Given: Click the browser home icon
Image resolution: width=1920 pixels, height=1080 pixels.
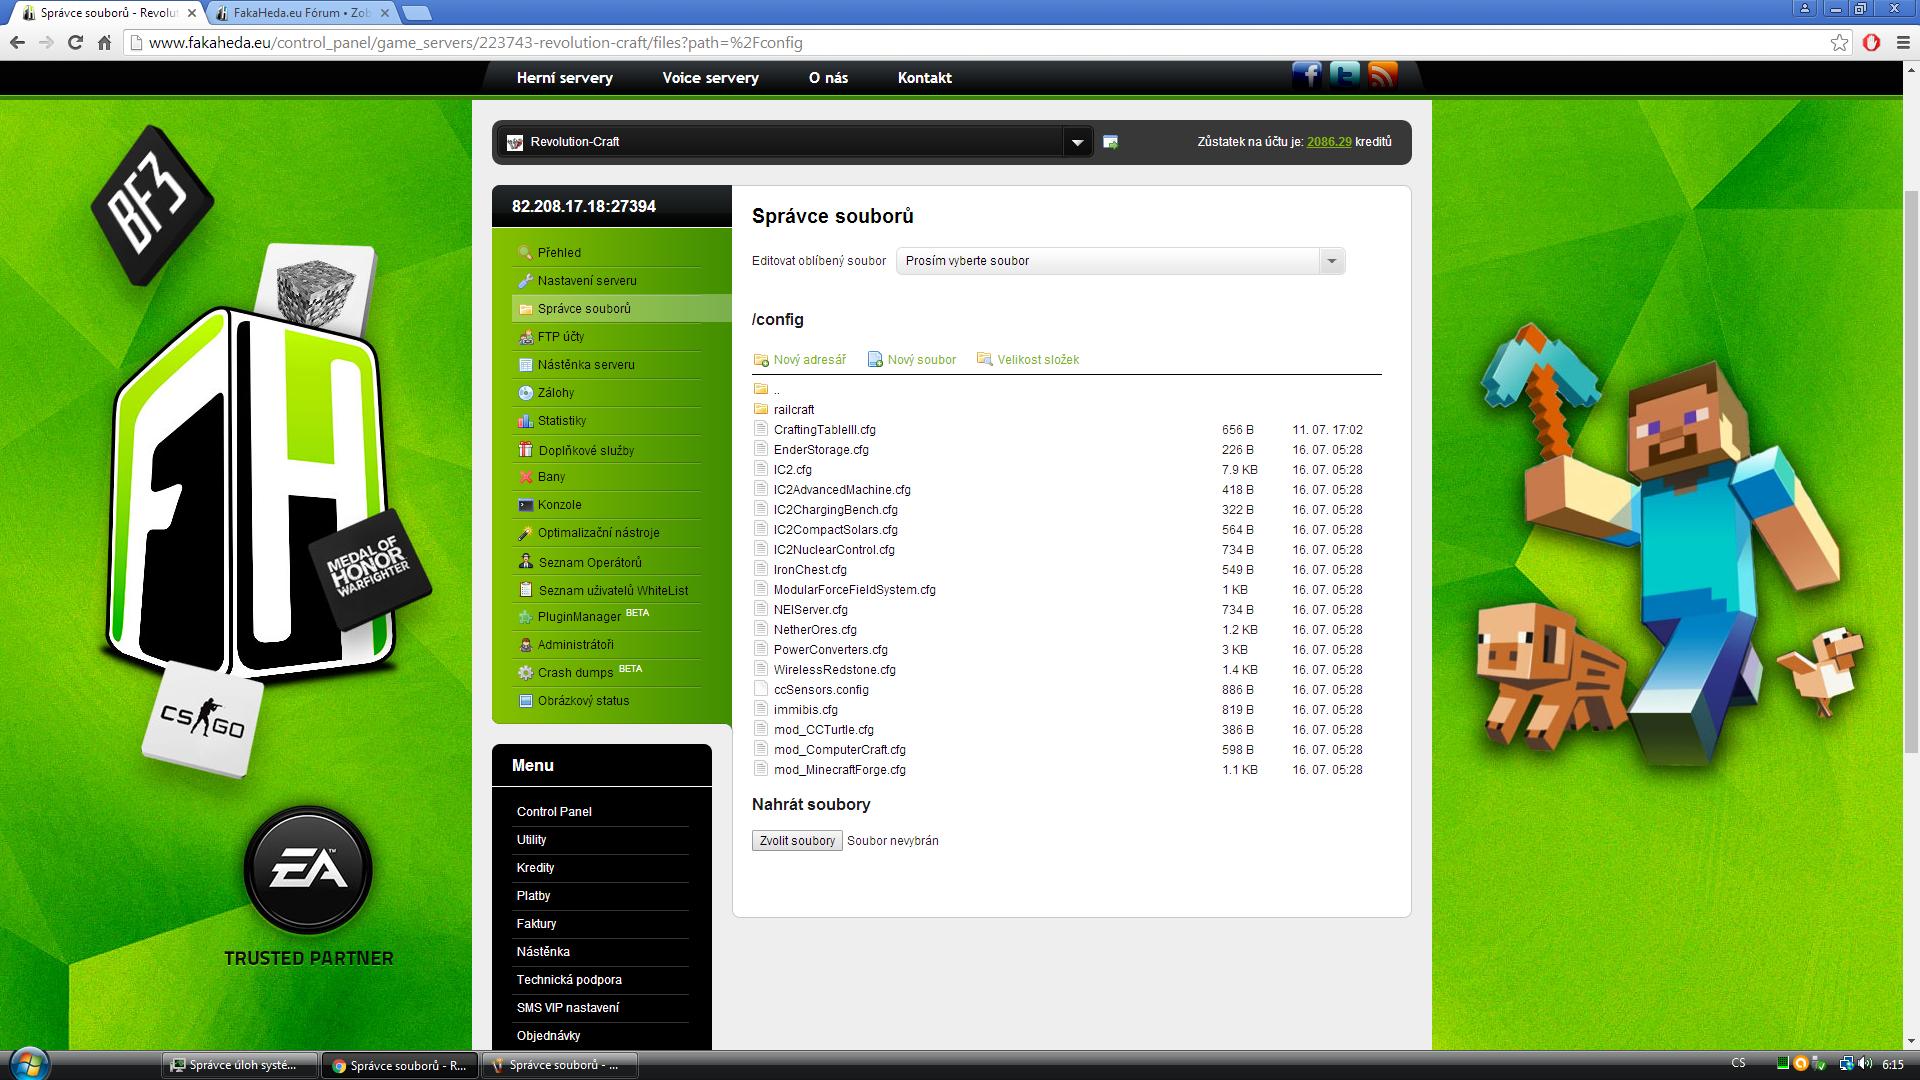Looking at the screenshot, I should click(104, 42).
